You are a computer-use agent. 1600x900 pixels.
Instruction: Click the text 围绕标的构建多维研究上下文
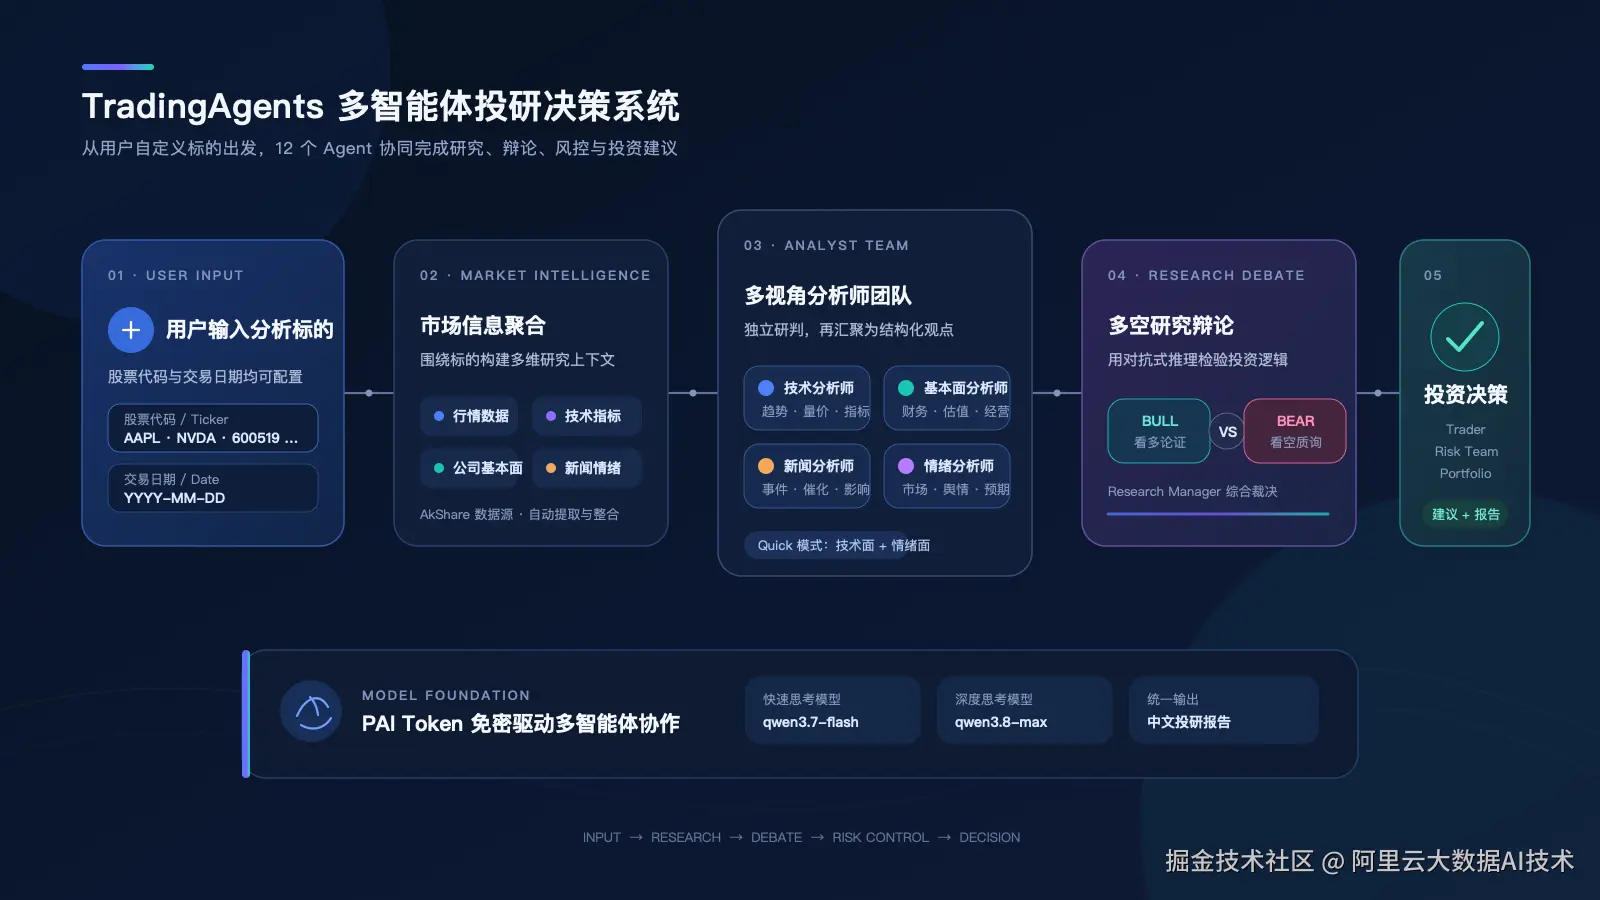[x=518, y=360]
